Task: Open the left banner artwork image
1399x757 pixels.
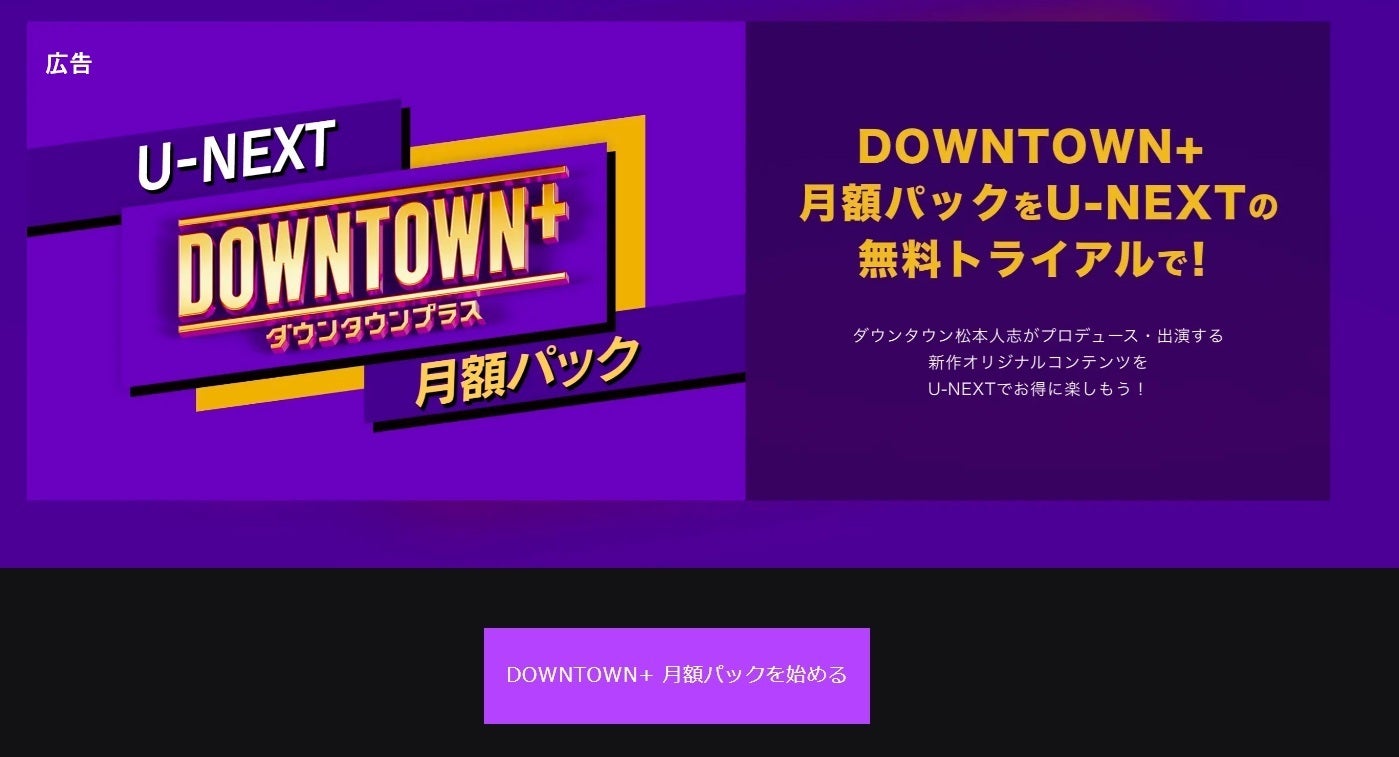Action: coord(386,261)
